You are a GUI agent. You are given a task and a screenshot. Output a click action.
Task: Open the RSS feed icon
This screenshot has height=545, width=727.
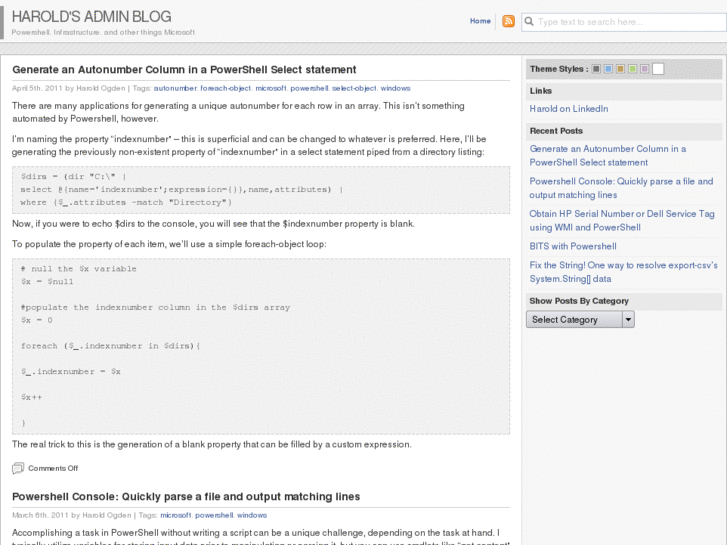point(508,21)
